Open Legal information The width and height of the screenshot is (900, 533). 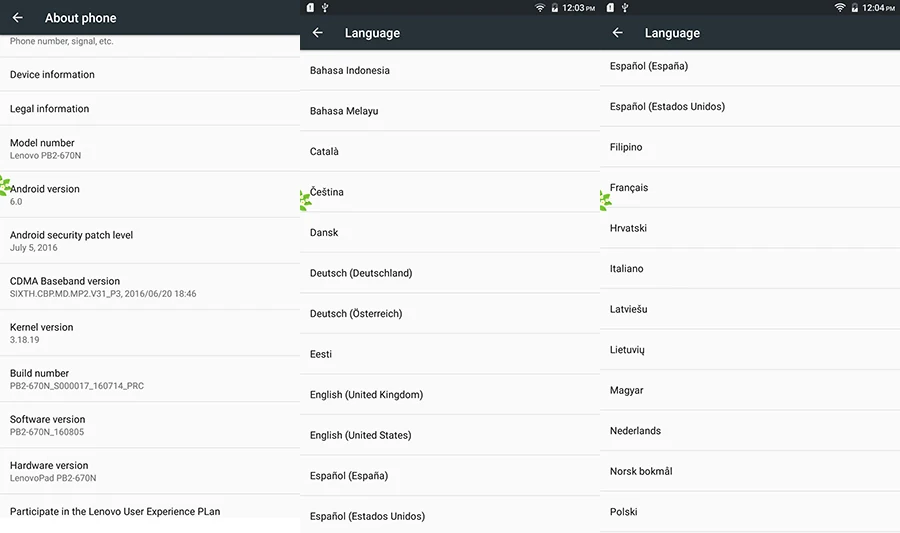pos(150,108)
